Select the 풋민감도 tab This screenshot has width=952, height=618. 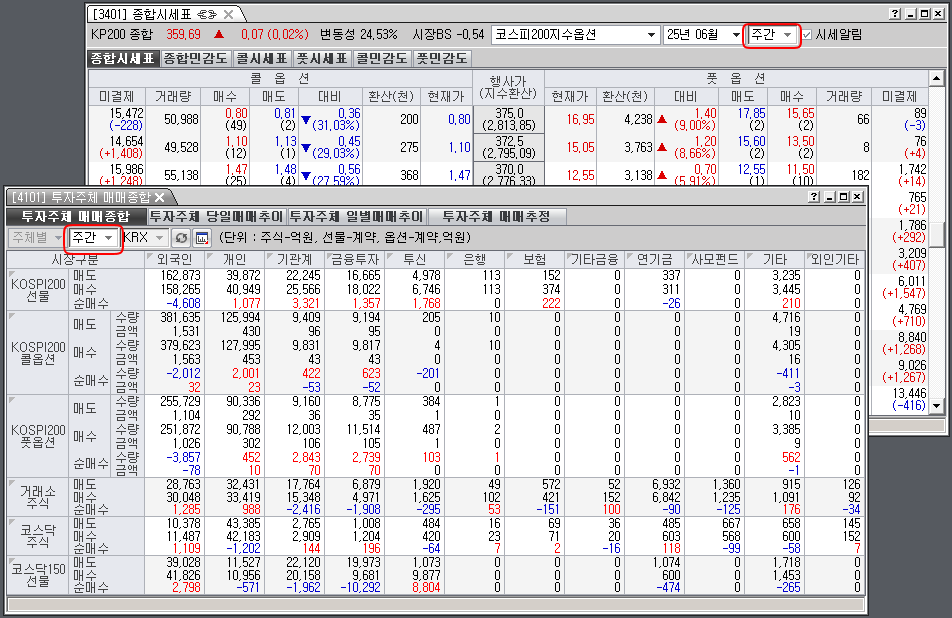tap(442, 59)
